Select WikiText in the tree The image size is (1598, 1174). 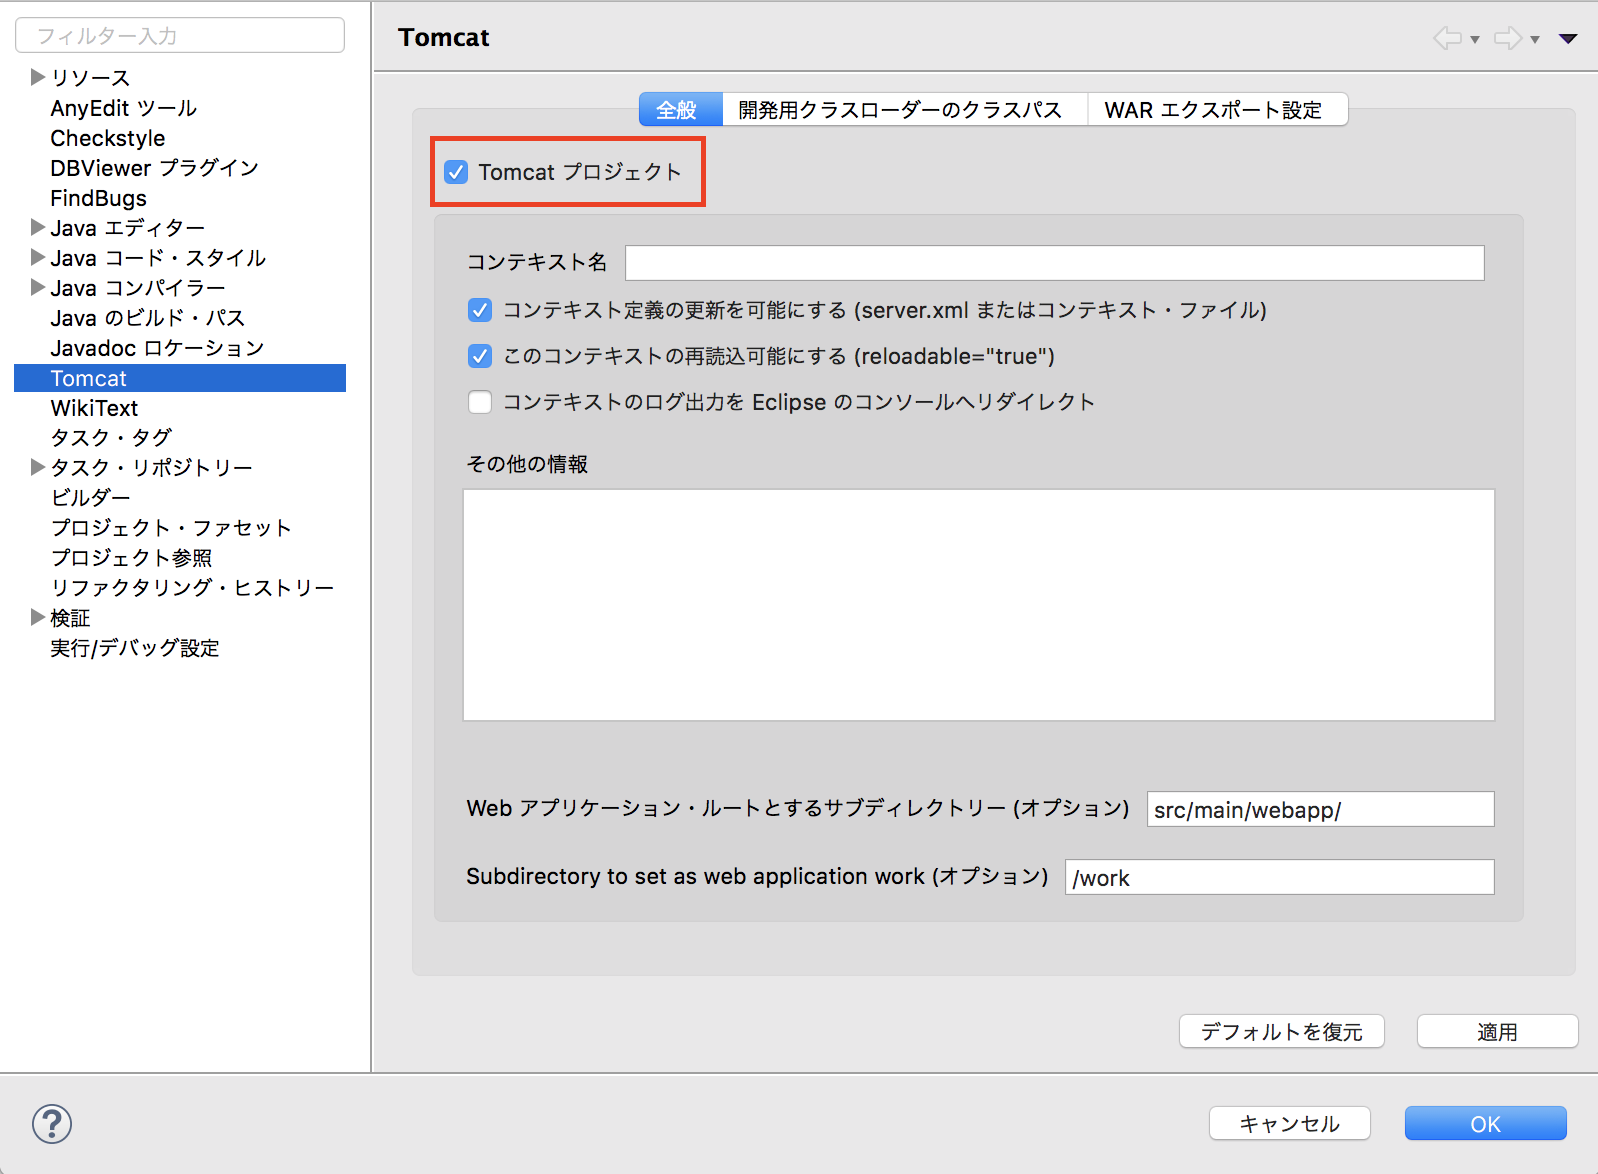(94, 408)
